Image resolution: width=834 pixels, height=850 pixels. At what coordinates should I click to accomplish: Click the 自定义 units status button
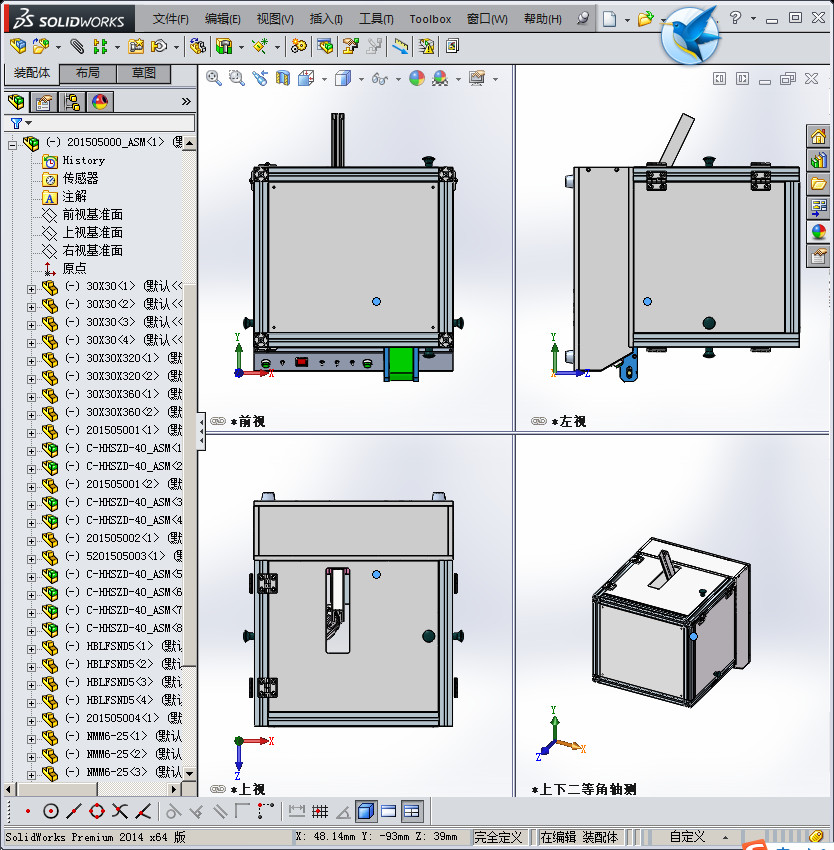point(687,837)
